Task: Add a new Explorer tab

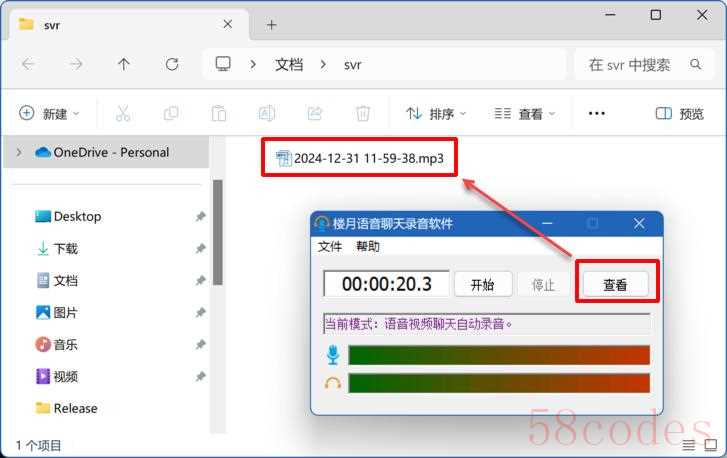Action: (x=272, y=25)
